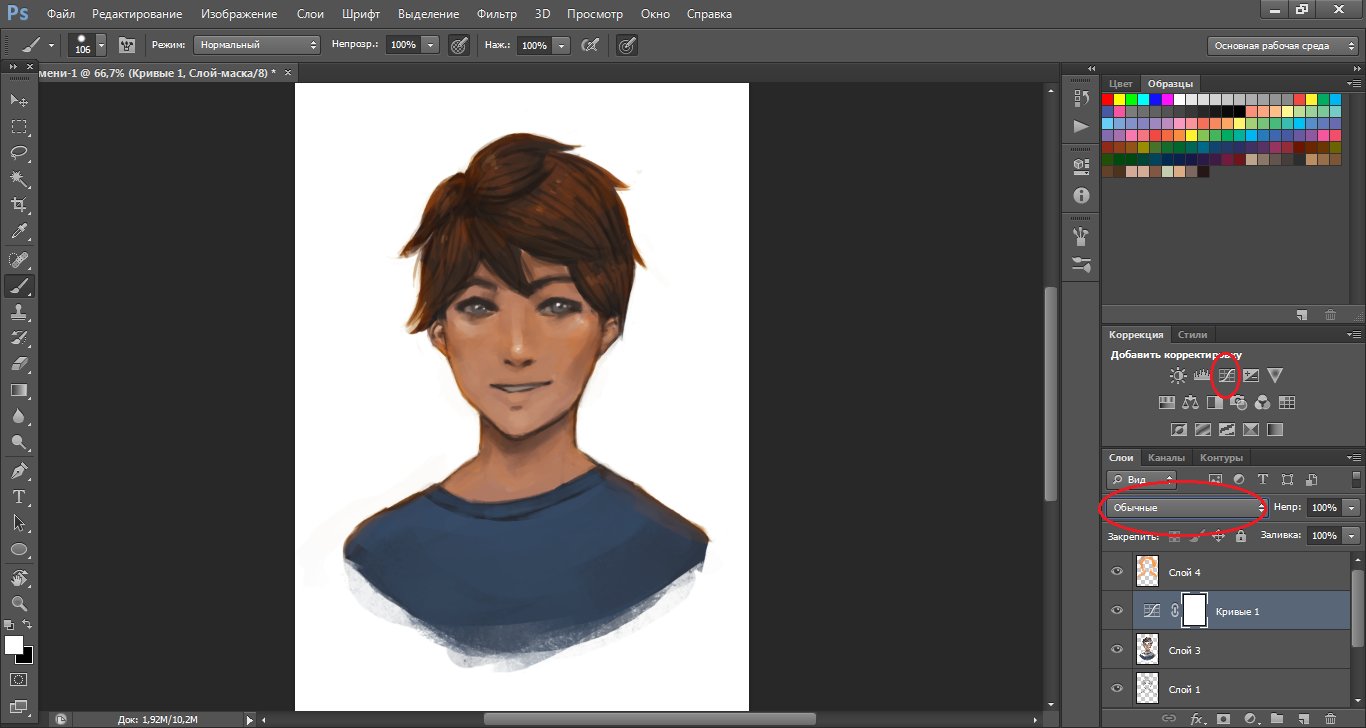The width and height of the screenshot is (1366, 728).
Task: Switch to the Каналы tab
Action: pyautogui.click(x=1166, y=458)
